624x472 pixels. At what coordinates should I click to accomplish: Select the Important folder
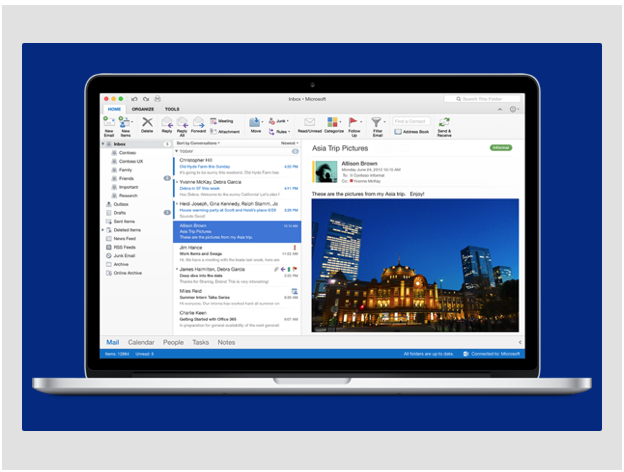(136, 187)
